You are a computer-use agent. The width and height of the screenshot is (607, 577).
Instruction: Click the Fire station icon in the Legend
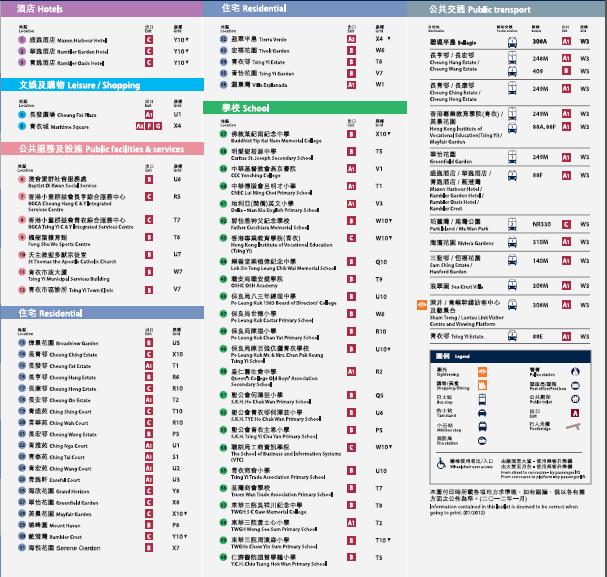point(482,440)
